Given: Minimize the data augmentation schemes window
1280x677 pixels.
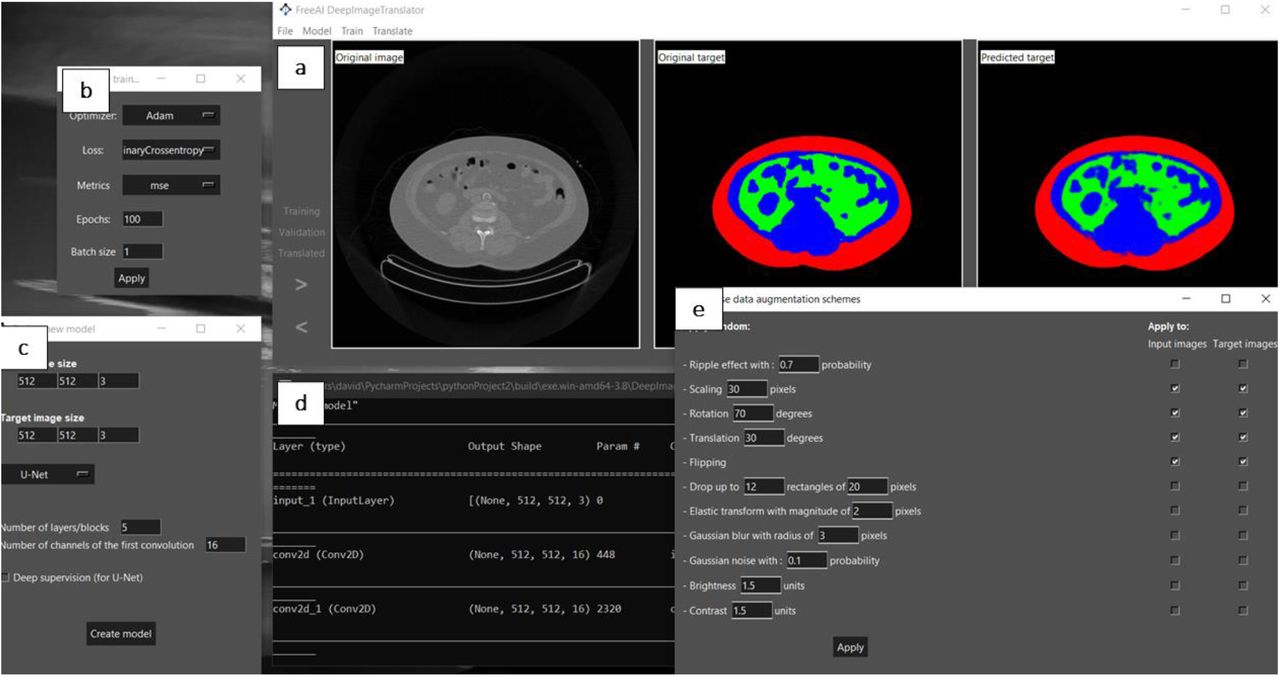Looking at the screenshot, I should 1186,299.
